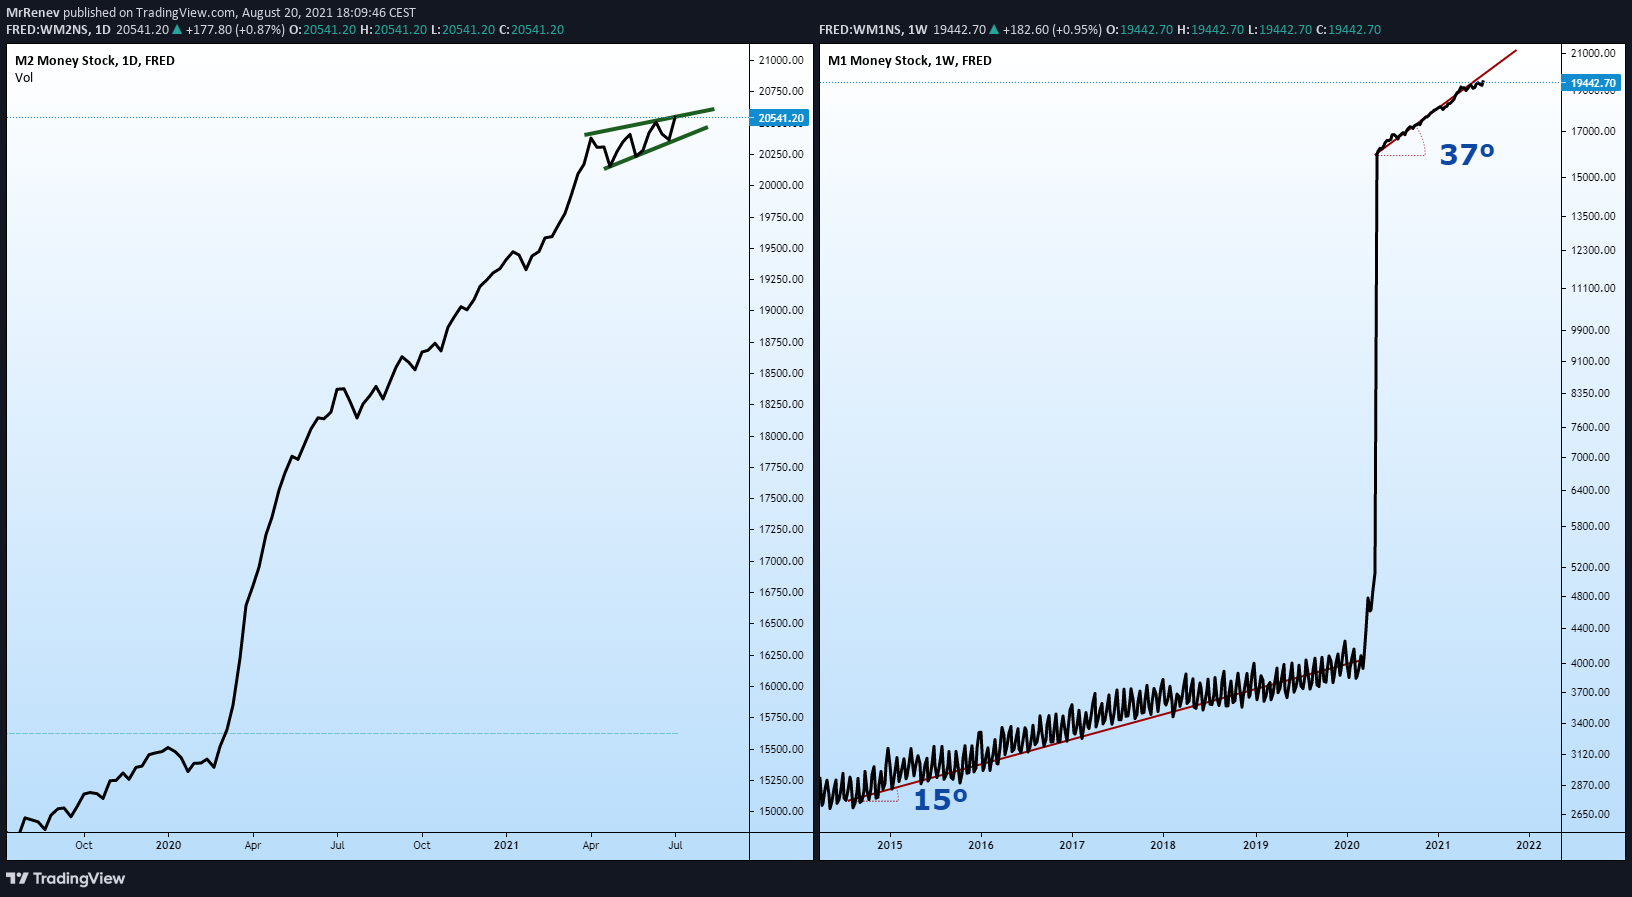This screenshot has height=897, width=1632.
Task: Click the 2018 label on M1 time axis
Action: pos(1163,845)
